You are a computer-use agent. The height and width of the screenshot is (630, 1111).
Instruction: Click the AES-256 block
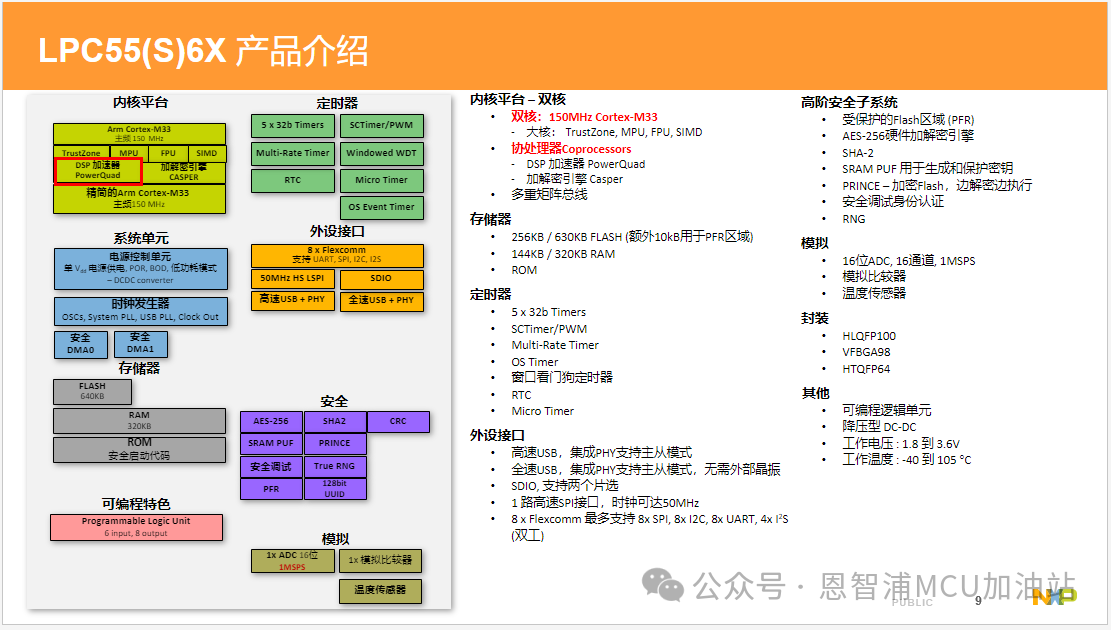tap(271, 422)
